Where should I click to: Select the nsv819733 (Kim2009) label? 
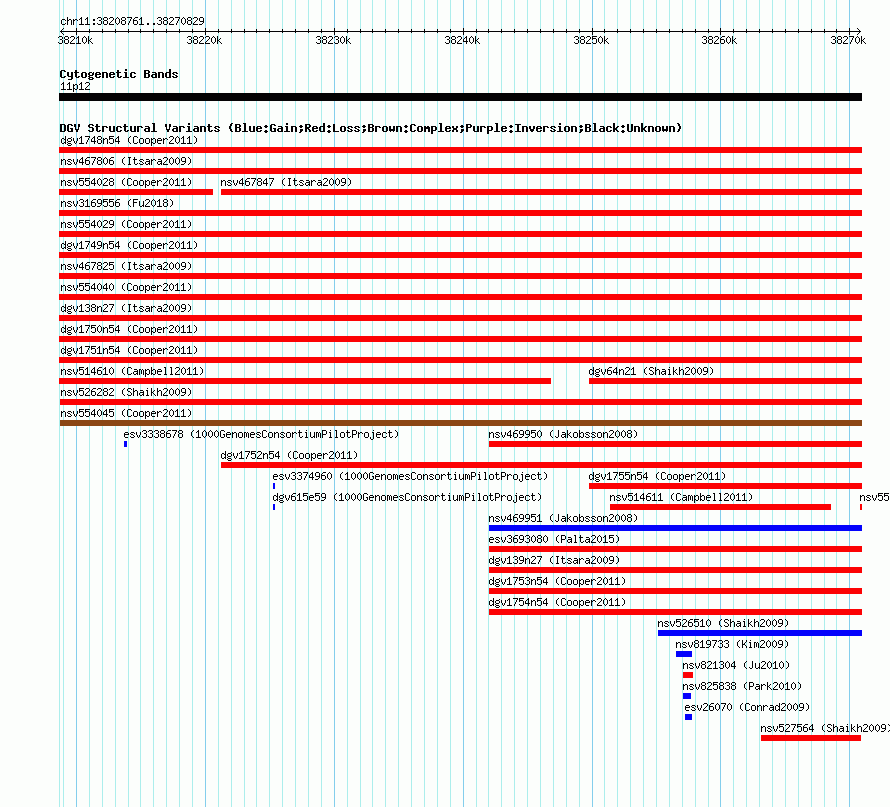732,644
